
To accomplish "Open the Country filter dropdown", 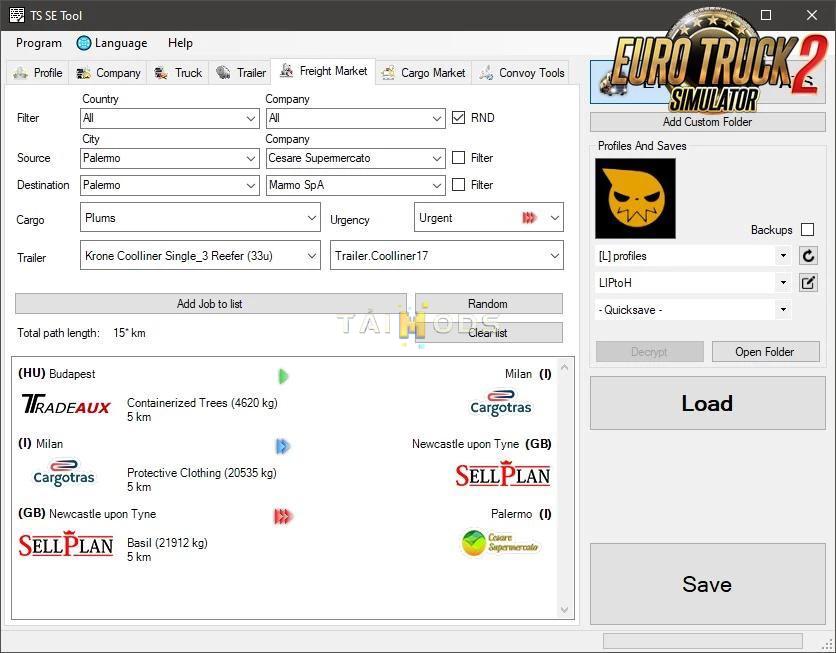I will tap(170, 118).
